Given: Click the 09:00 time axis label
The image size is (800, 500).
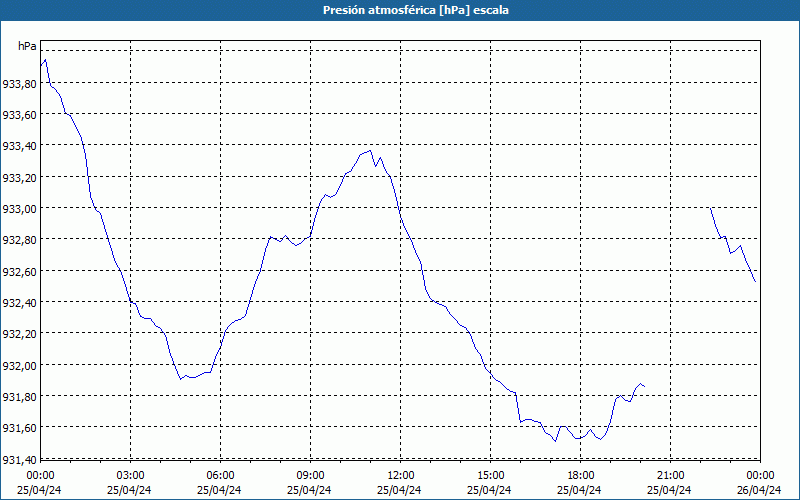Looking at the screenshot, I should [310, 476].
